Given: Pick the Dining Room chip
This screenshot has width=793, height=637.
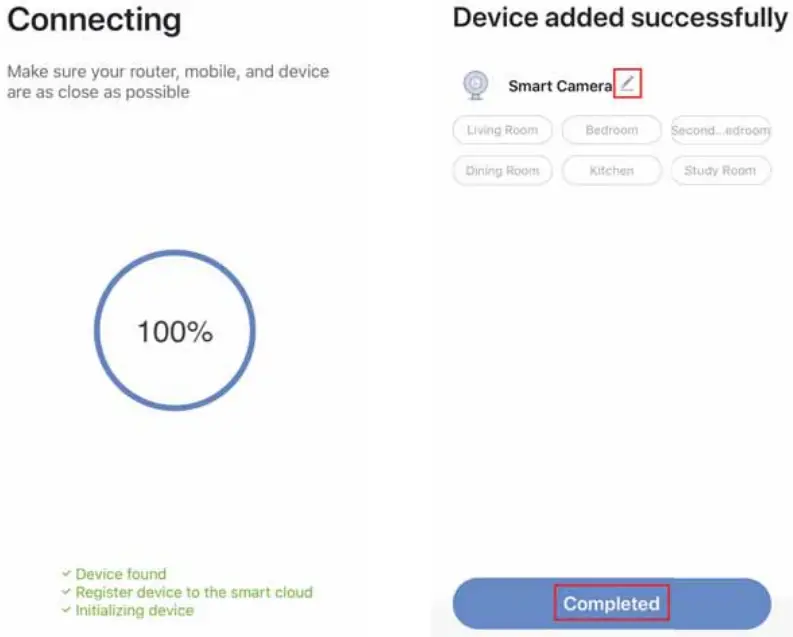Looking at the screenshot, I should pos(502,171).
